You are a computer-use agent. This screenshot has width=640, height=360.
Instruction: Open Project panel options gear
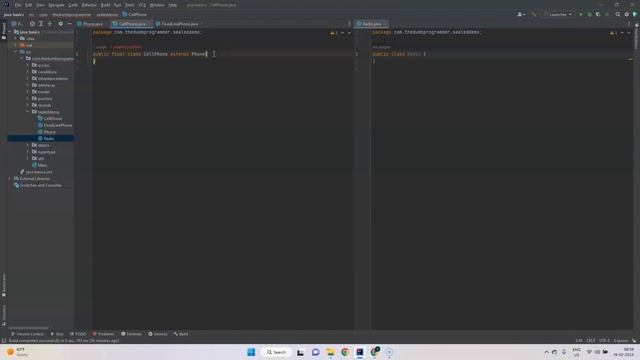pos(60,24)
